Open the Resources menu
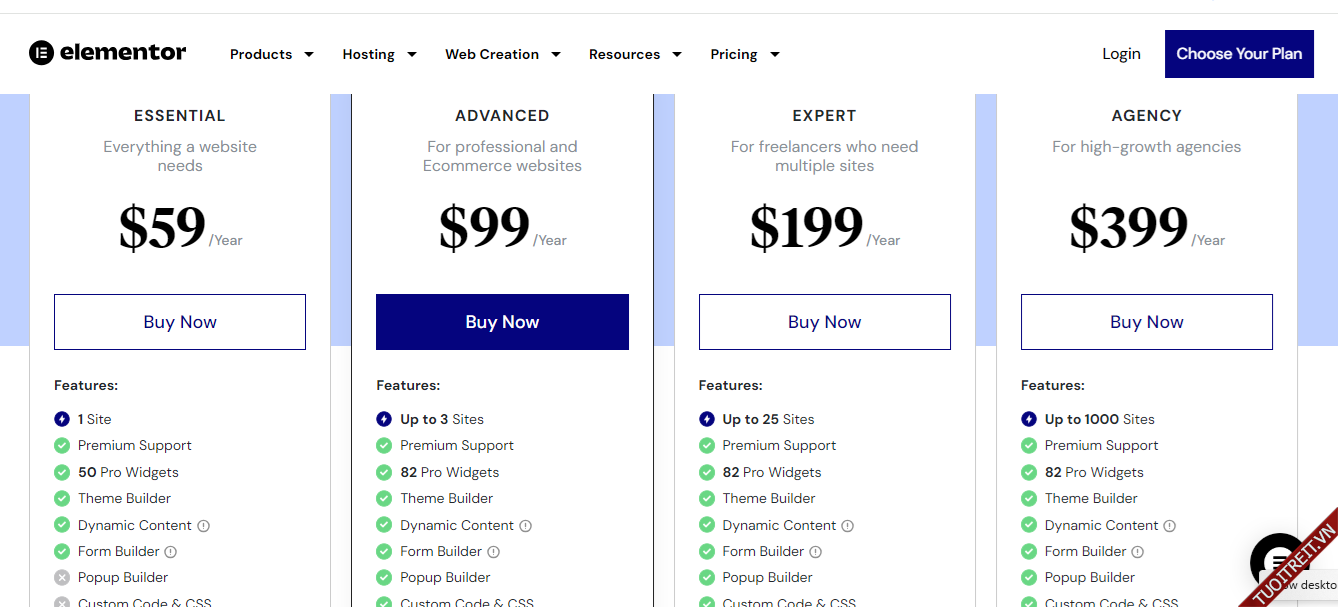 pos(634,55)
